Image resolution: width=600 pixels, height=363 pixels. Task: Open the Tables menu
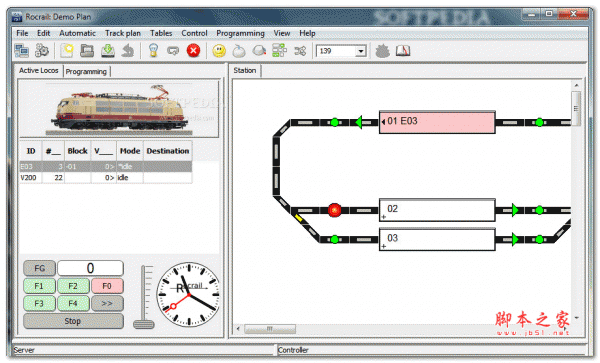pos(161,33)
